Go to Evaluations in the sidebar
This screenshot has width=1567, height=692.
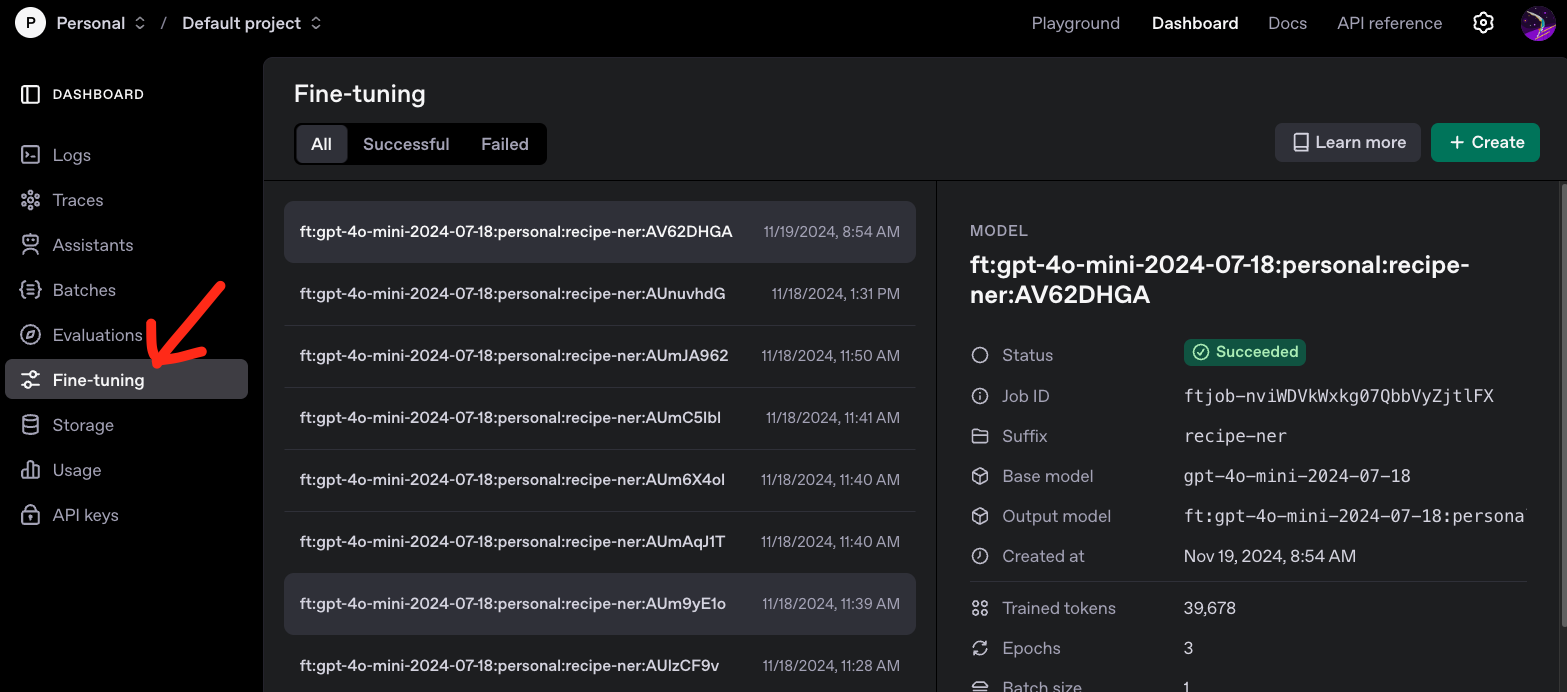pyautogui.click(x=126, y=335)
